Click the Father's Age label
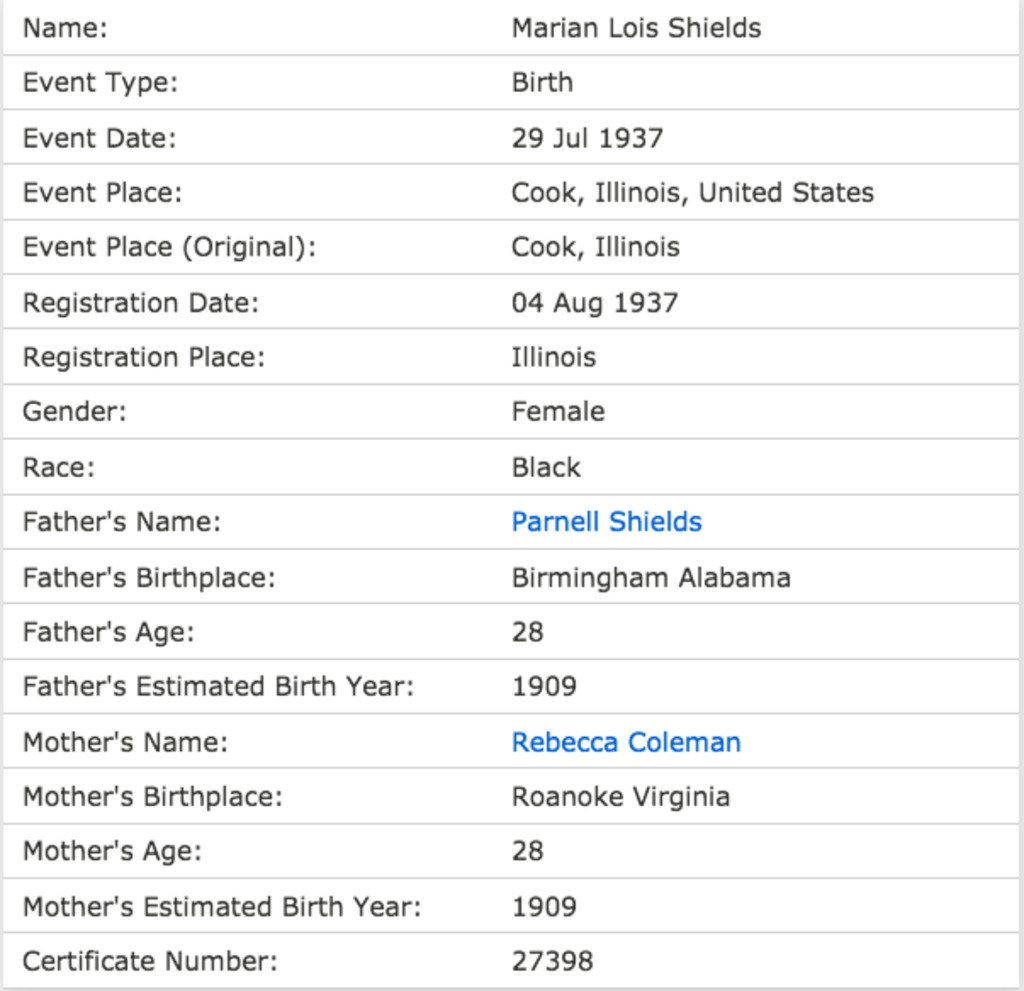Viewport: 1024px width, 991px height. click(x=108, y=632)
